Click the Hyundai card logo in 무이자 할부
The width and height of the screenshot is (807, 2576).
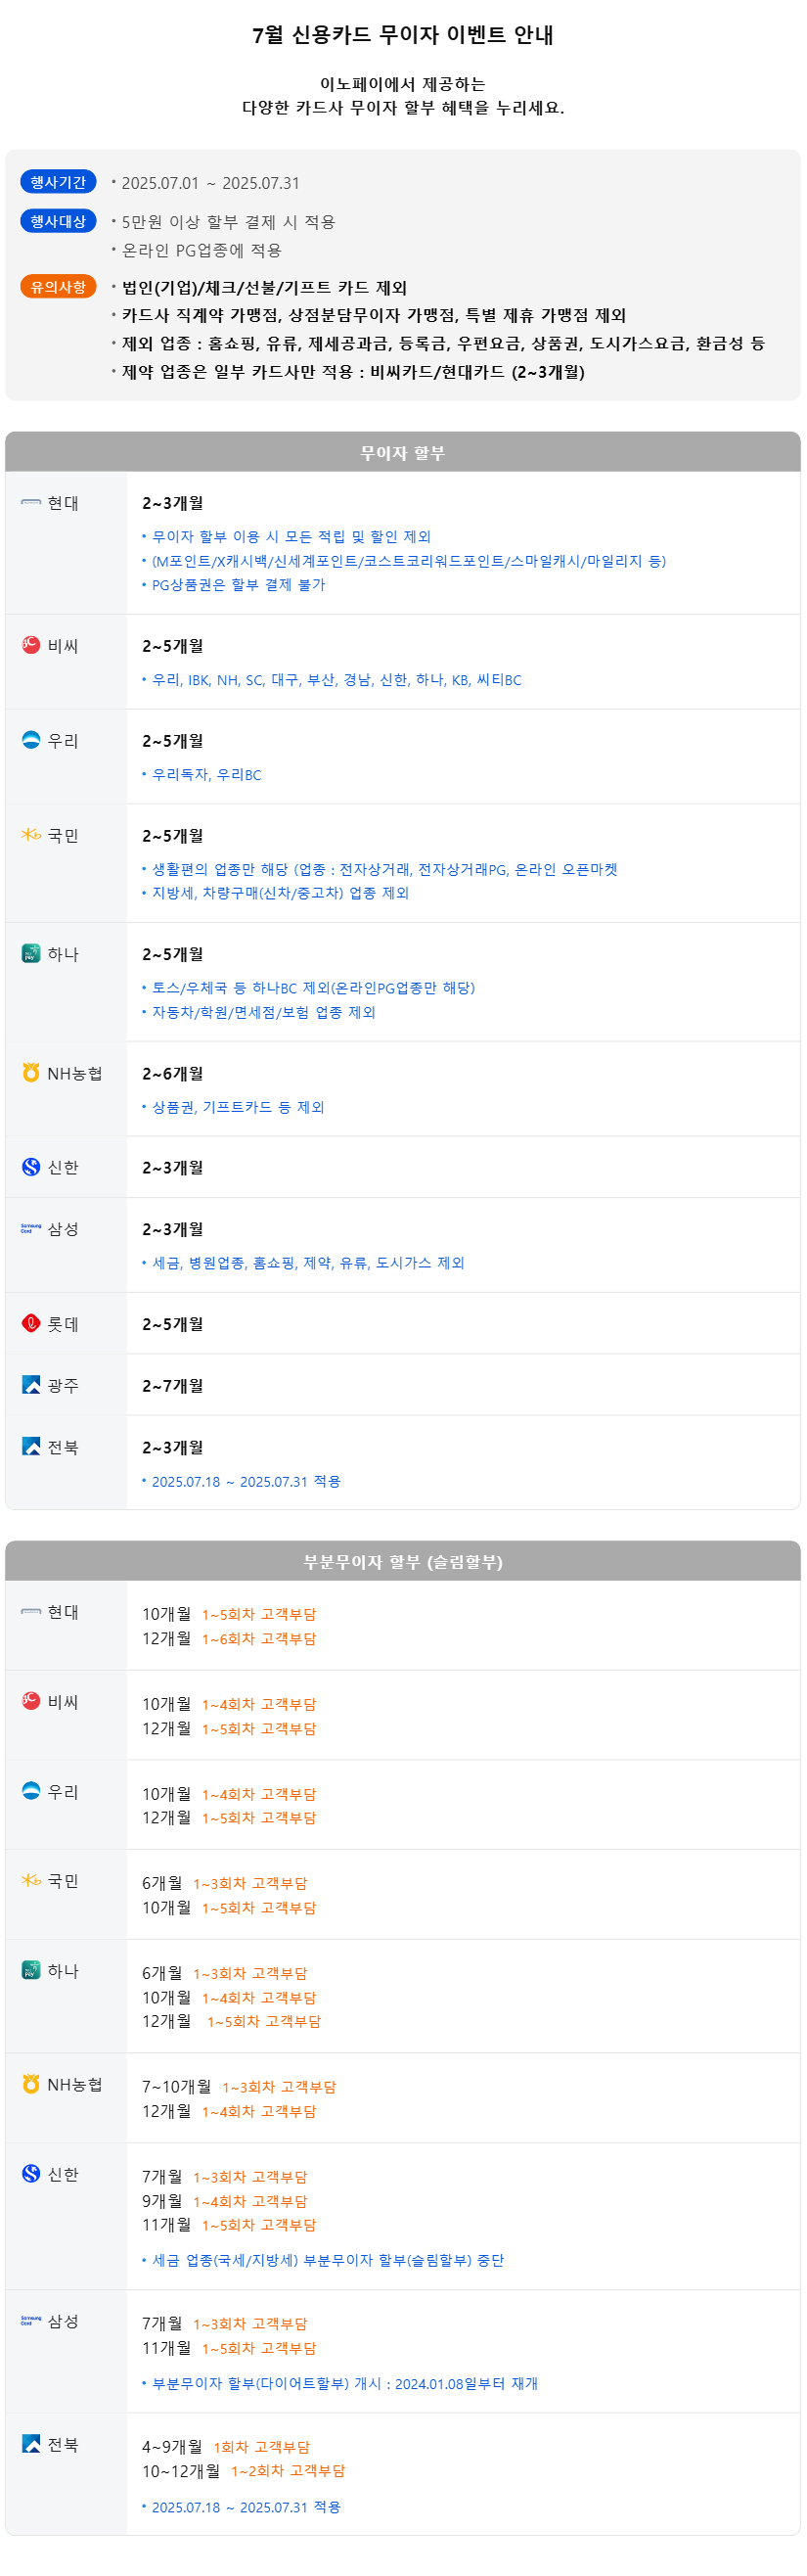31,503
